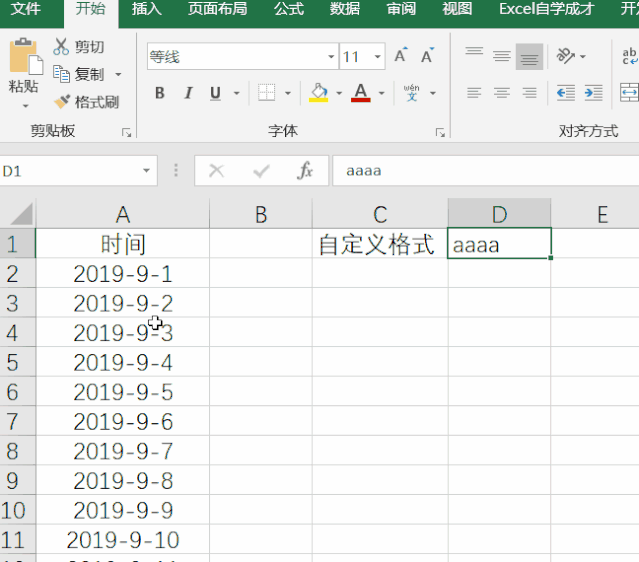Open the Excel自学成才 tab

[x=546, y=9]
